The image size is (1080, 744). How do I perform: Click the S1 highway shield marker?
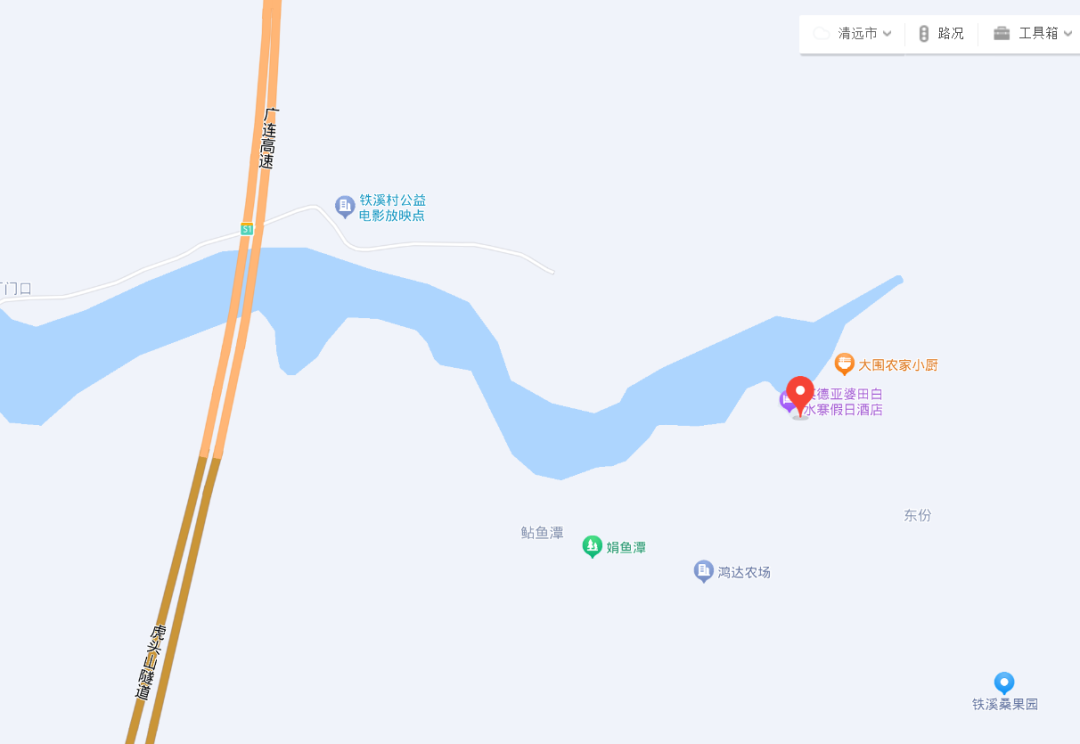(x=247, y=229)
